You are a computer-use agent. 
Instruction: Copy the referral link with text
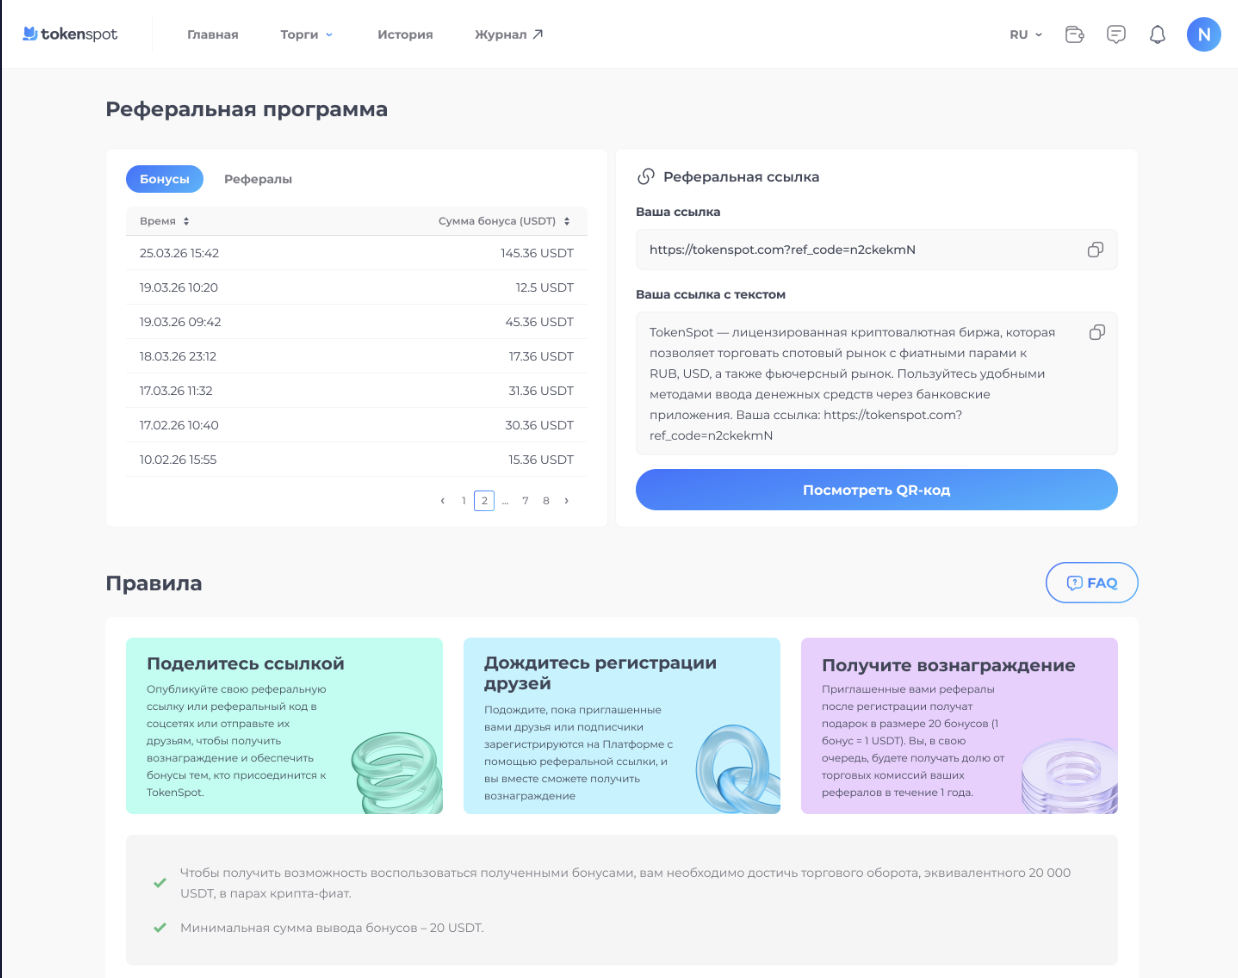(x=1096, y=332)
